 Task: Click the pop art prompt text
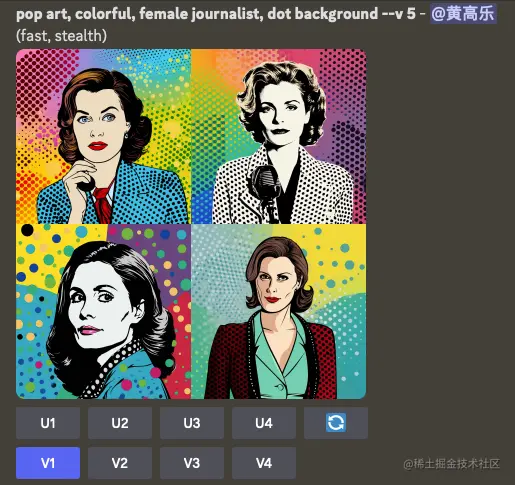tap(216, 14)
